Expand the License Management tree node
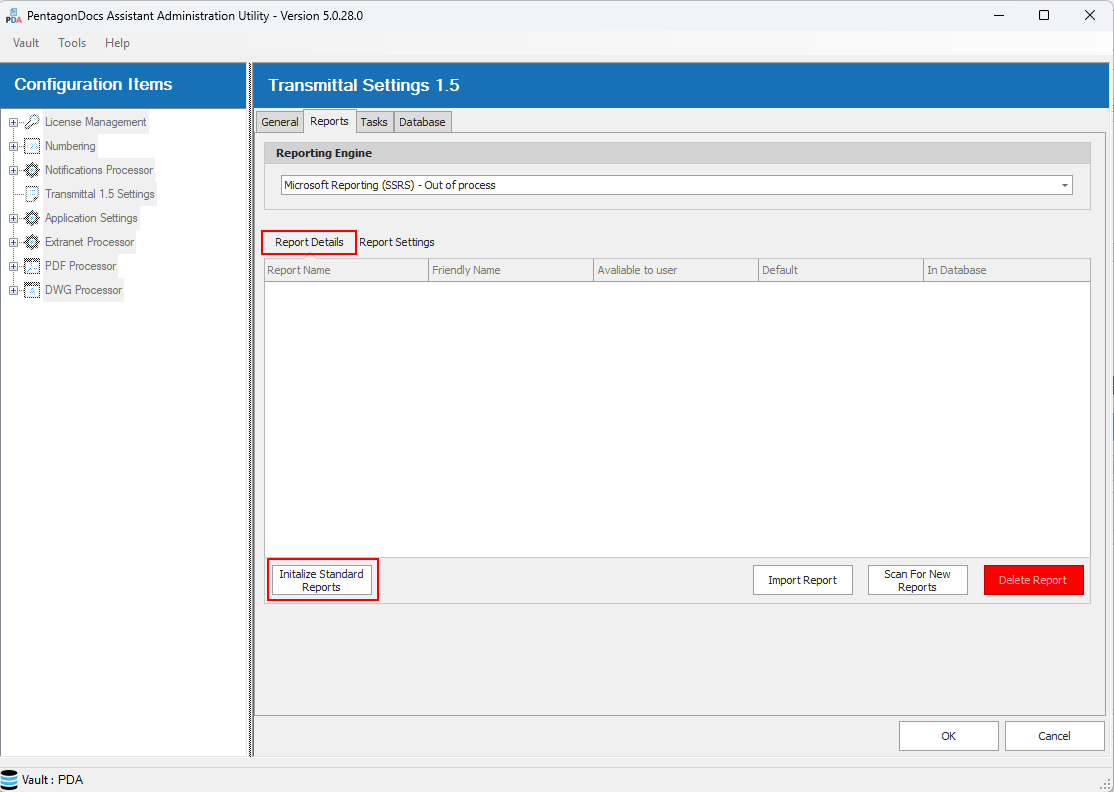This screenshot has width=1114, height=792. tap(13, 122)
